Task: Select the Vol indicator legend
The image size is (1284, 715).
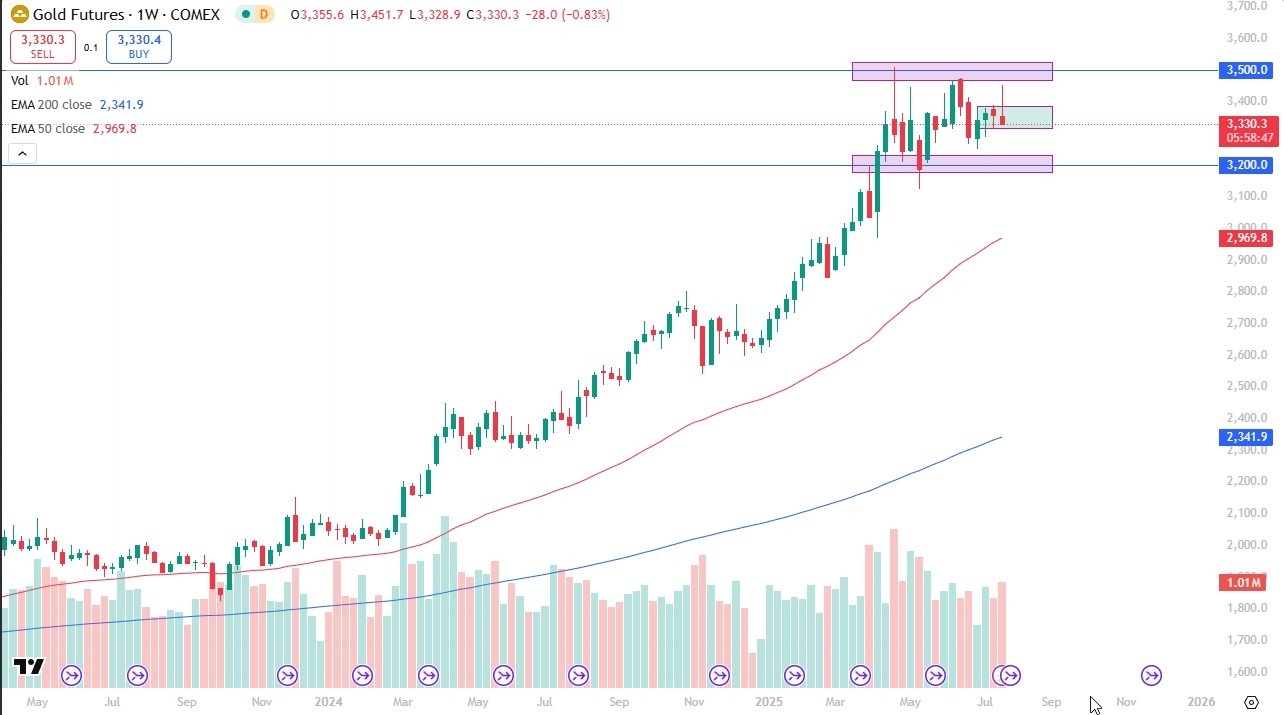Action: click(20, 80)
